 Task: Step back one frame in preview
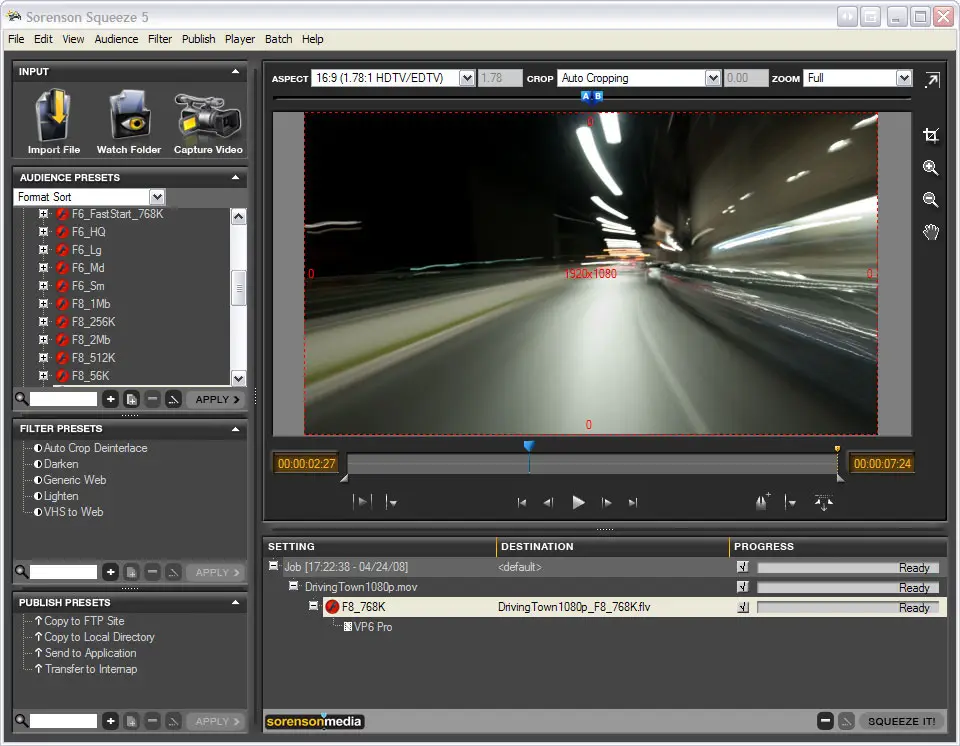(549, 503)
